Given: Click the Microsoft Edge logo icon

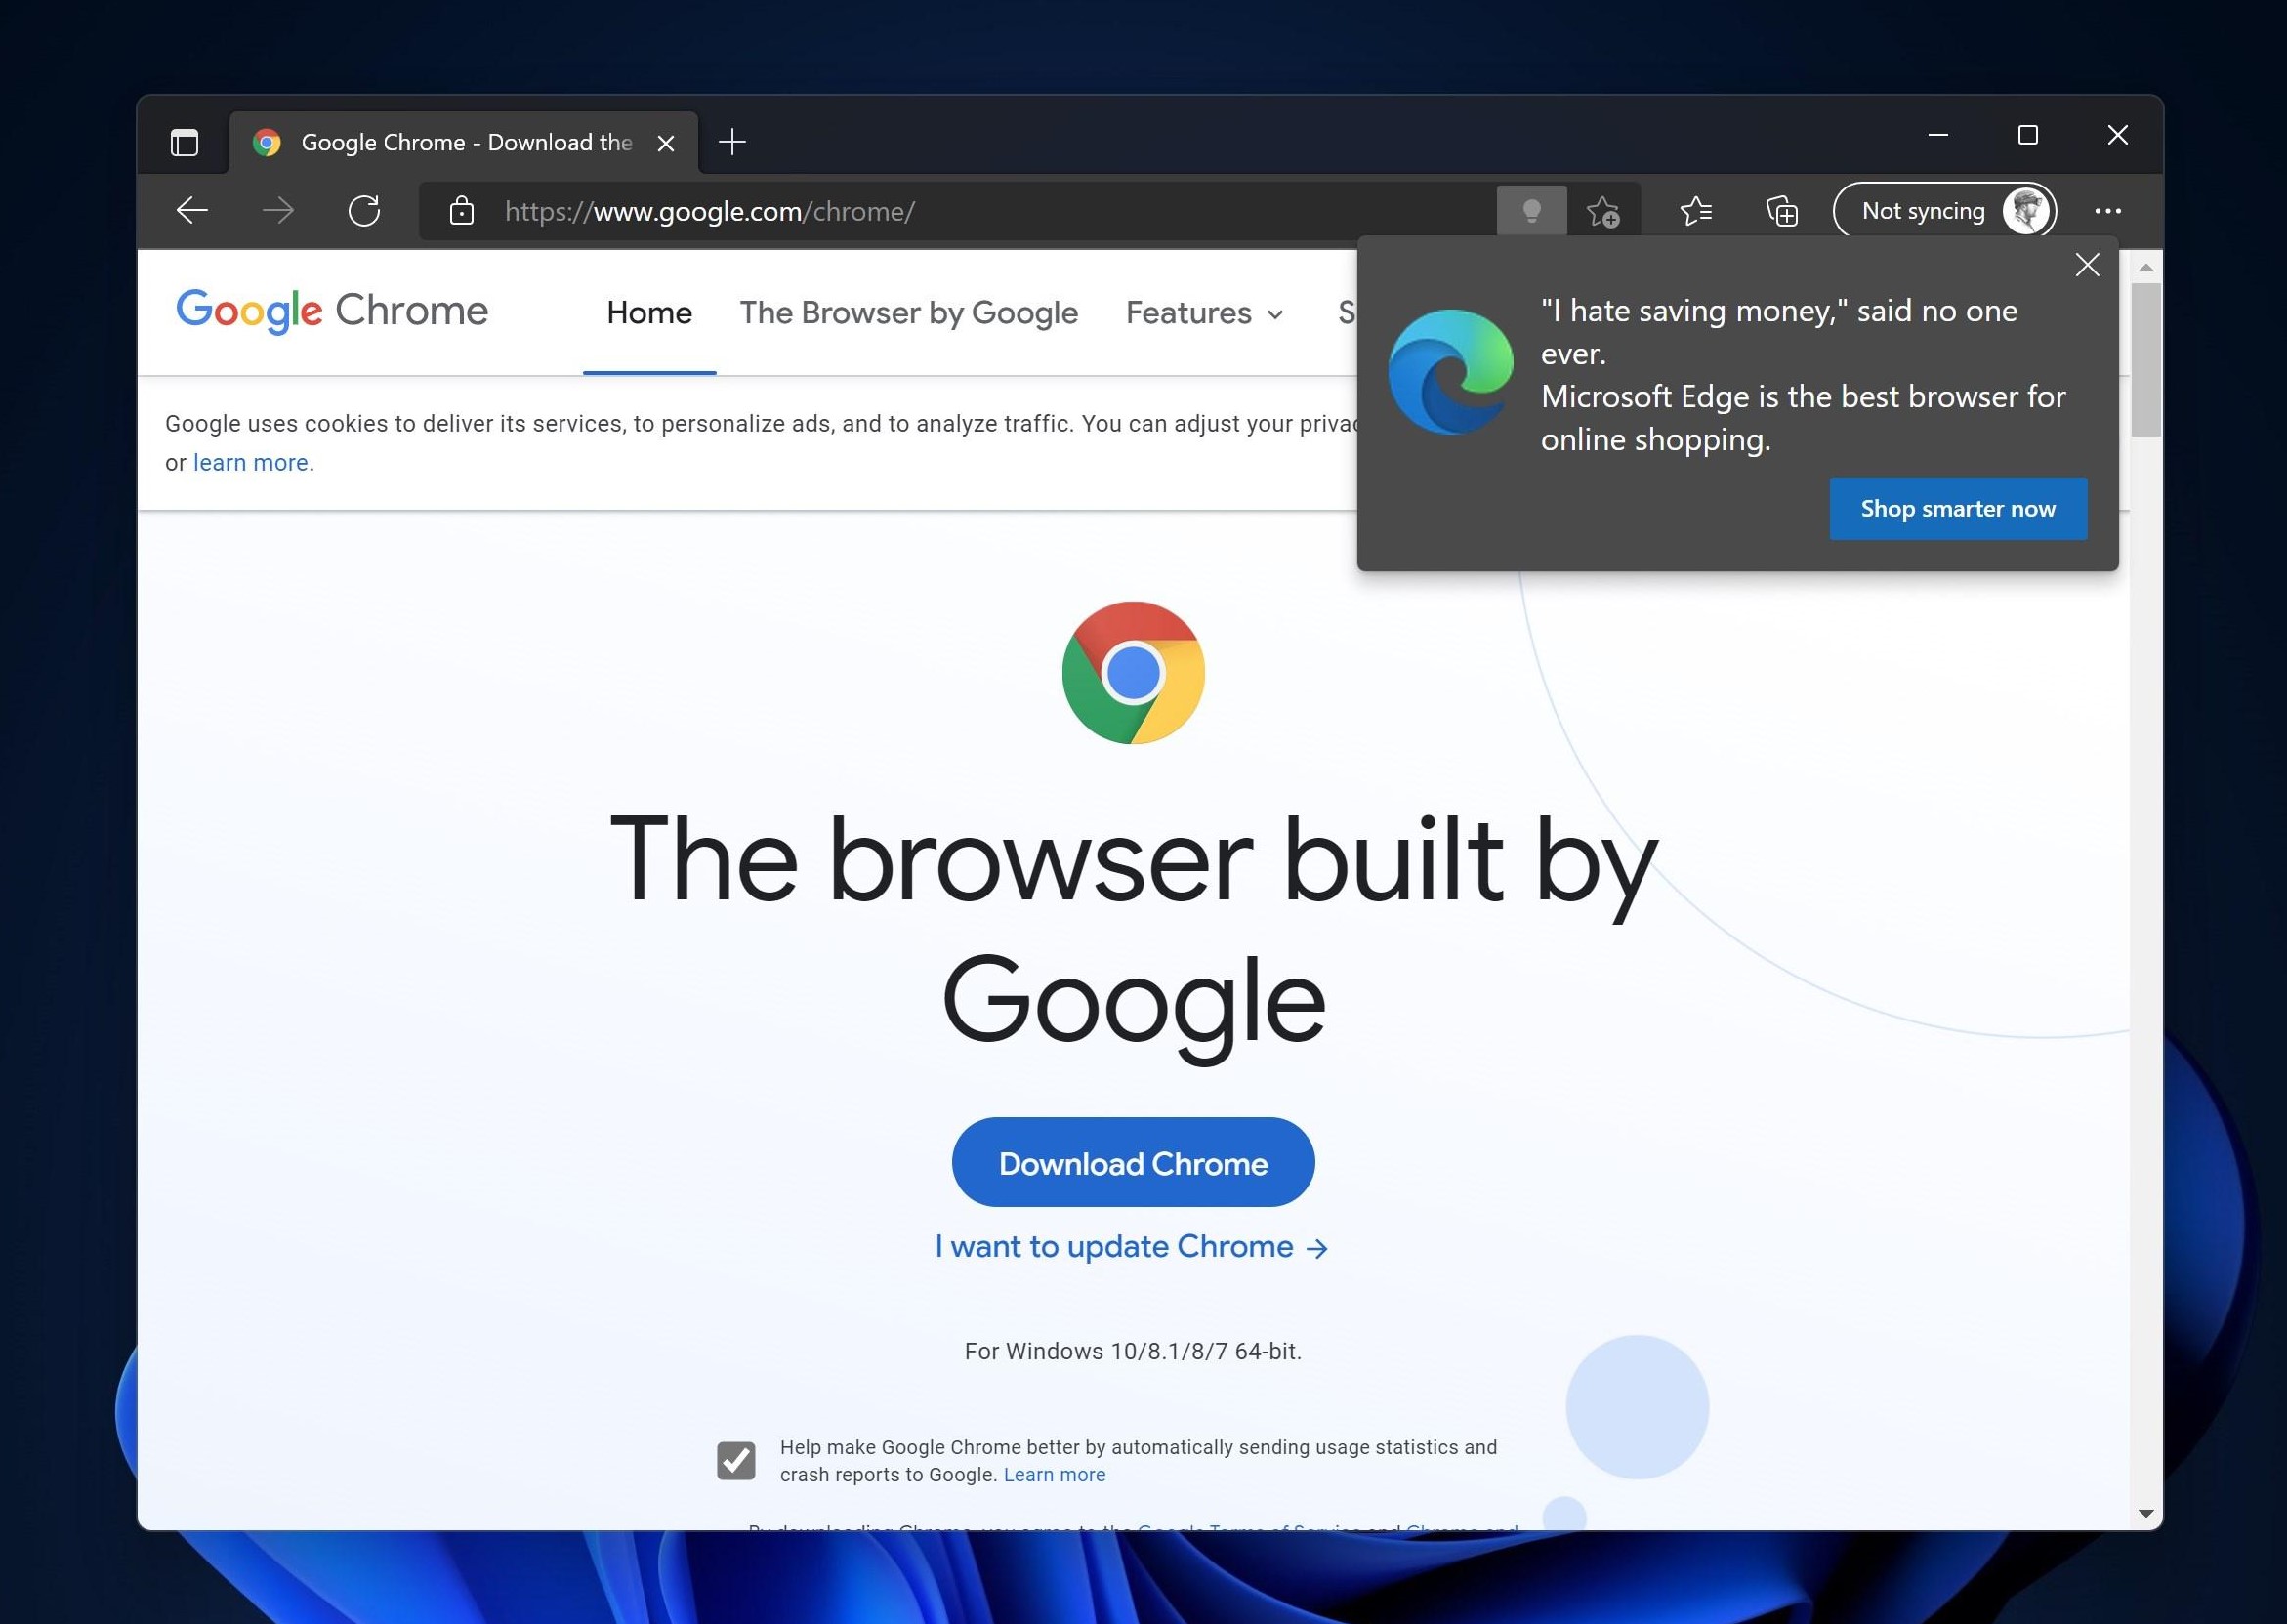Looking at the screenshot, I should pyautogui.click(x=1450, y=371).
